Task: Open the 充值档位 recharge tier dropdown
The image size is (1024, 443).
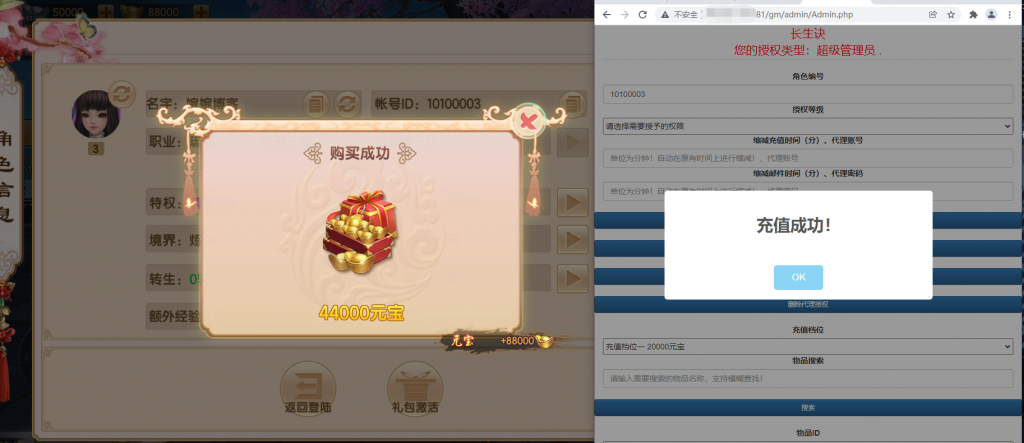Action: [x=807, y=346]
